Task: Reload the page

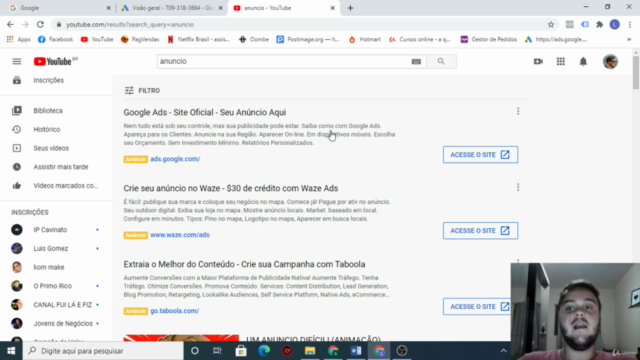Action: [x=40, y=24]
